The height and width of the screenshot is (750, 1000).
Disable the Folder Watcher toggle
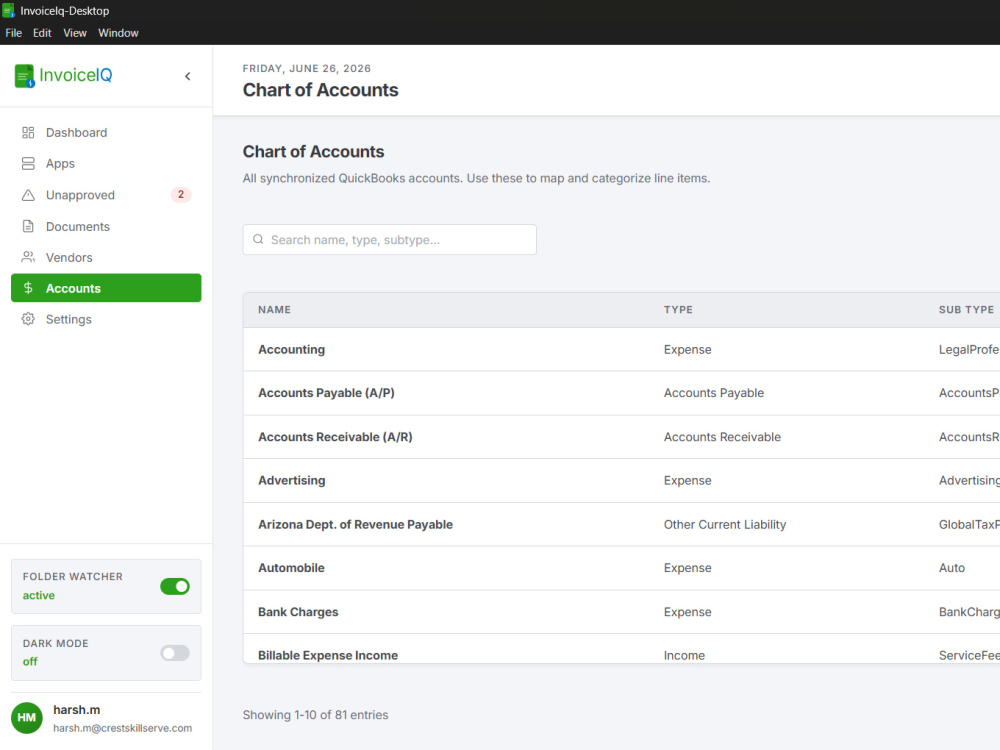pyautogui.click(x=175, y=586)
